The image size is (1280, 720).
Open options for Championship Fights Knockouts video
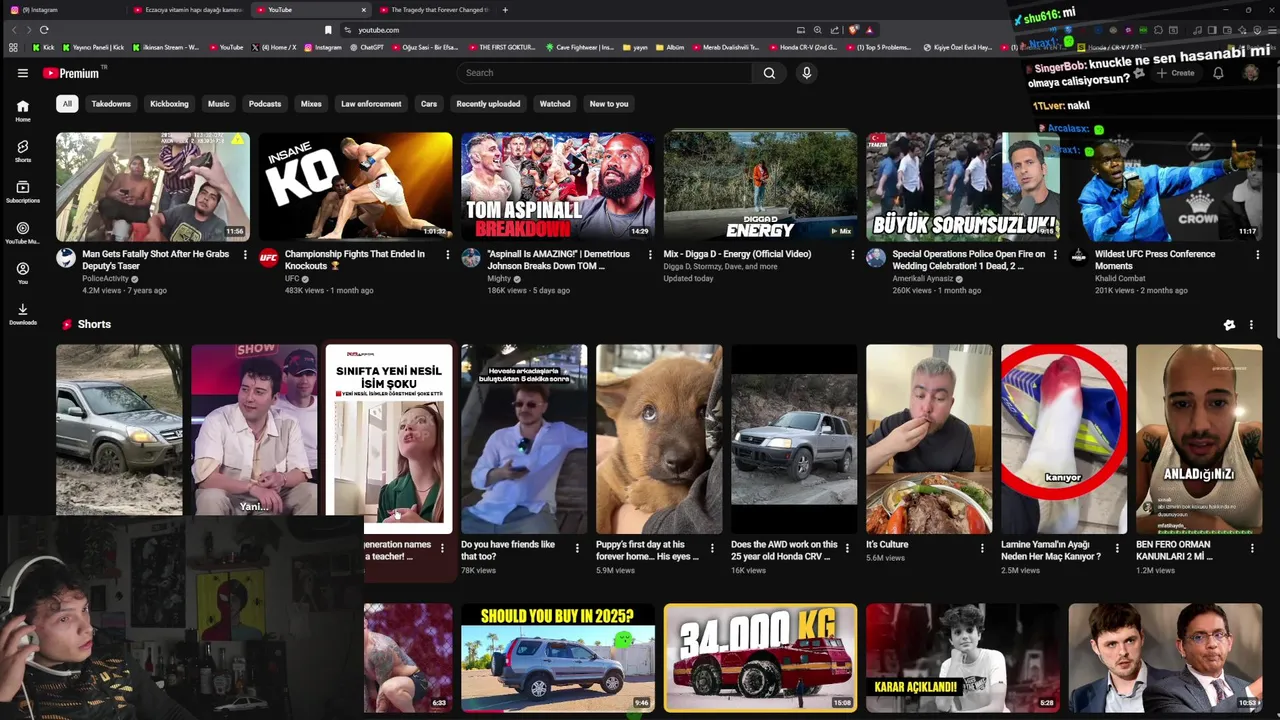pos(447,255)
